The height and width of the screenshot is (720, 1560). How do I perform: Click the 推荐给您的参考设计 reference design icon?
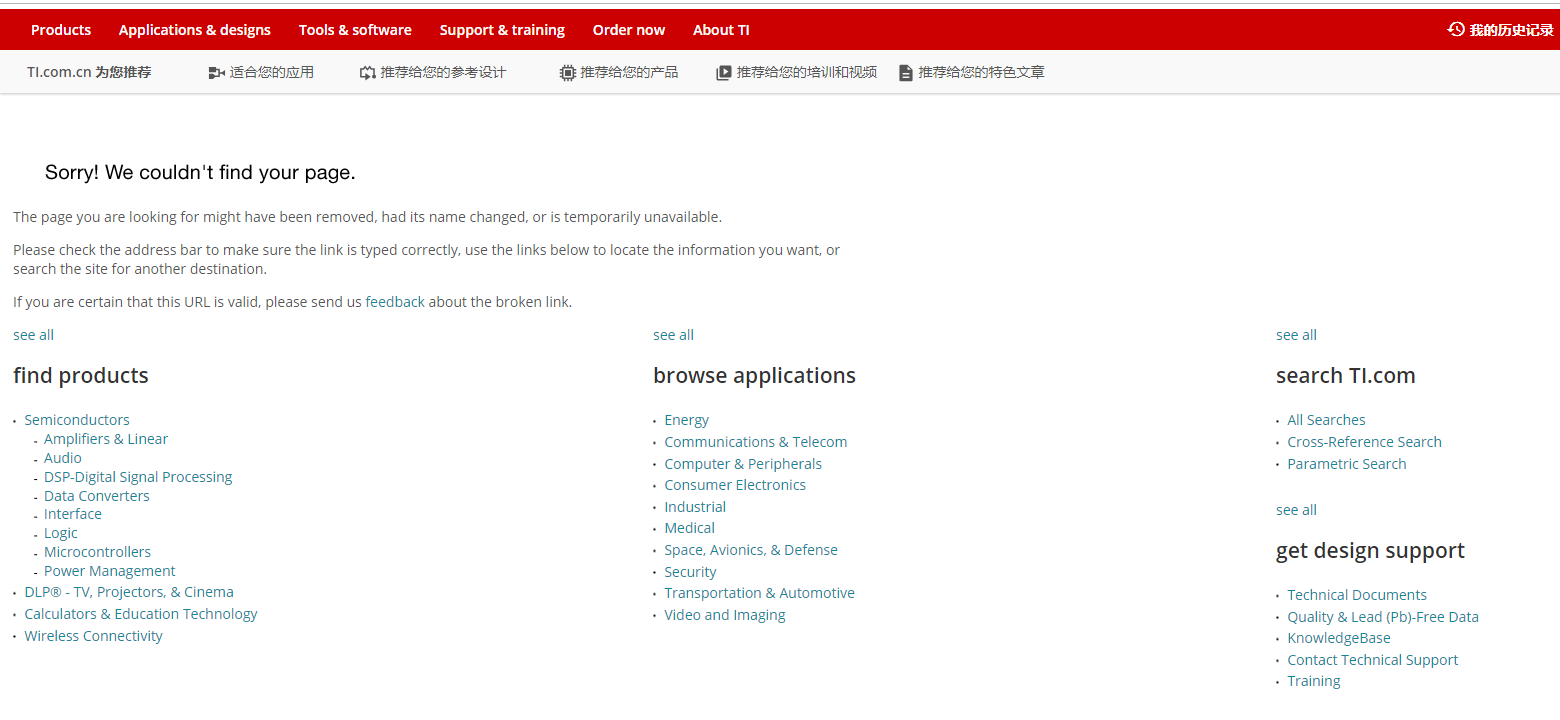(367, 73)
